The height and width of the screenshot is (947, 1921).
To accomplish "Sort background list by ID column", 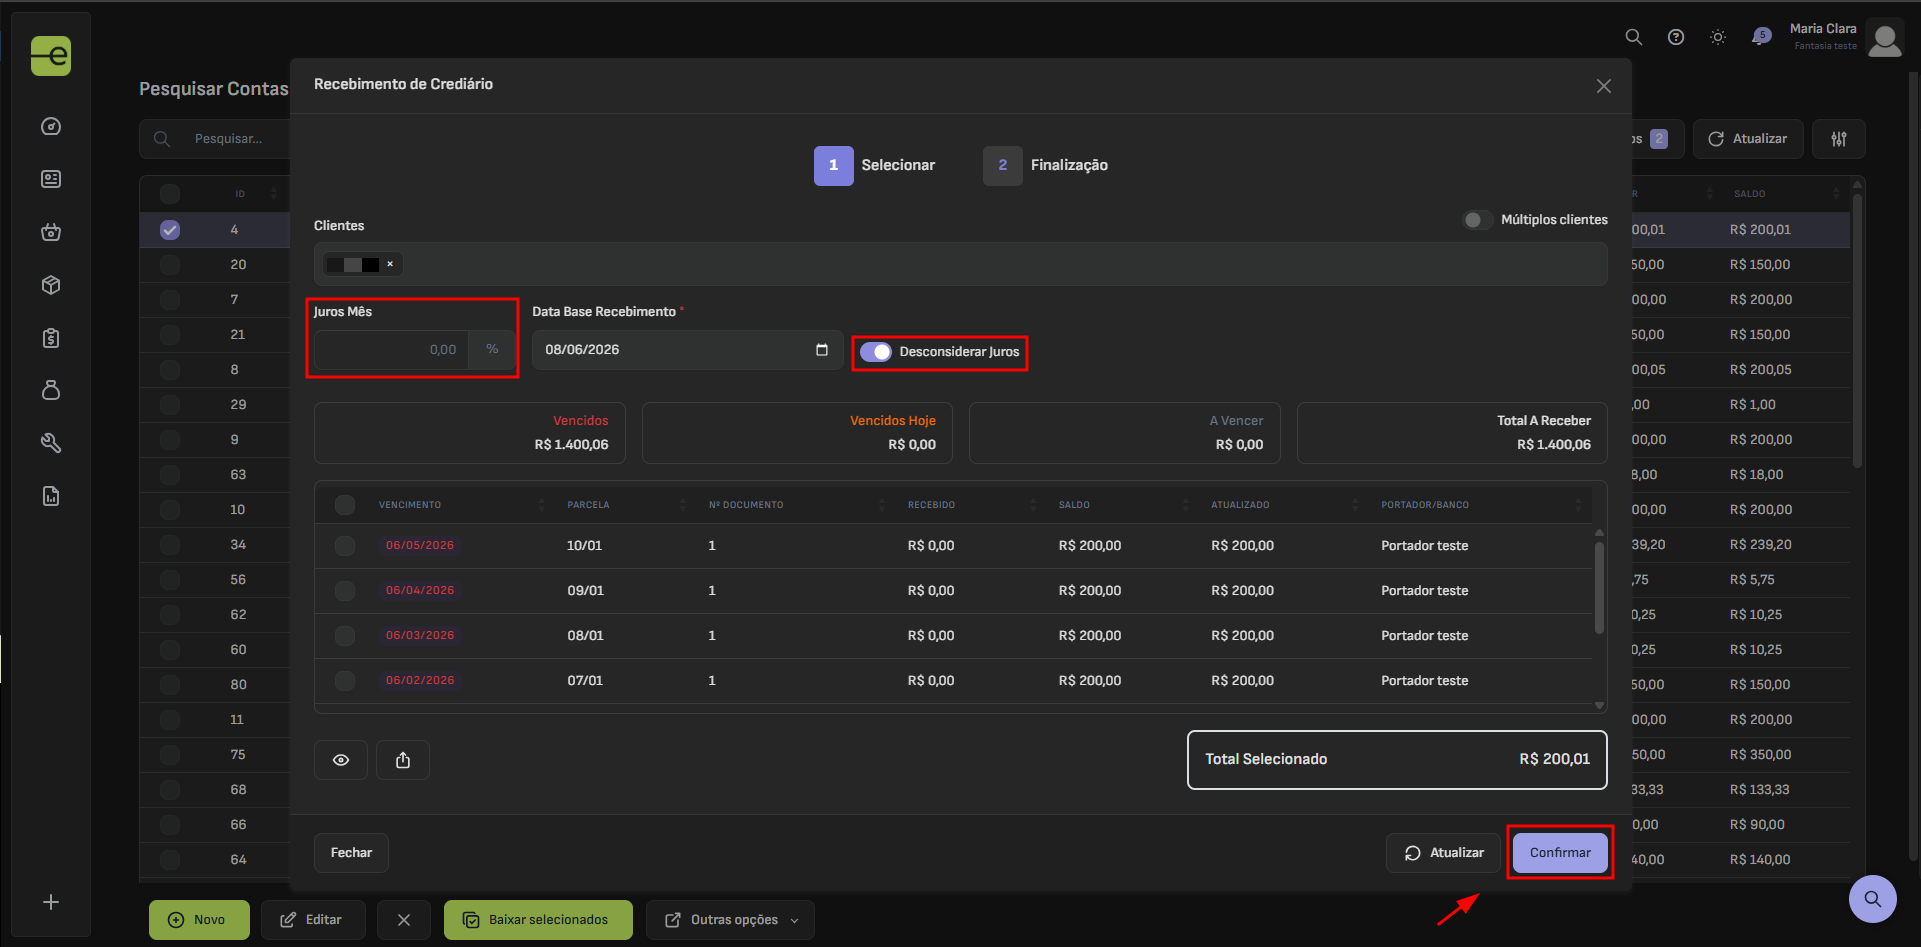I will click(274, 194).
